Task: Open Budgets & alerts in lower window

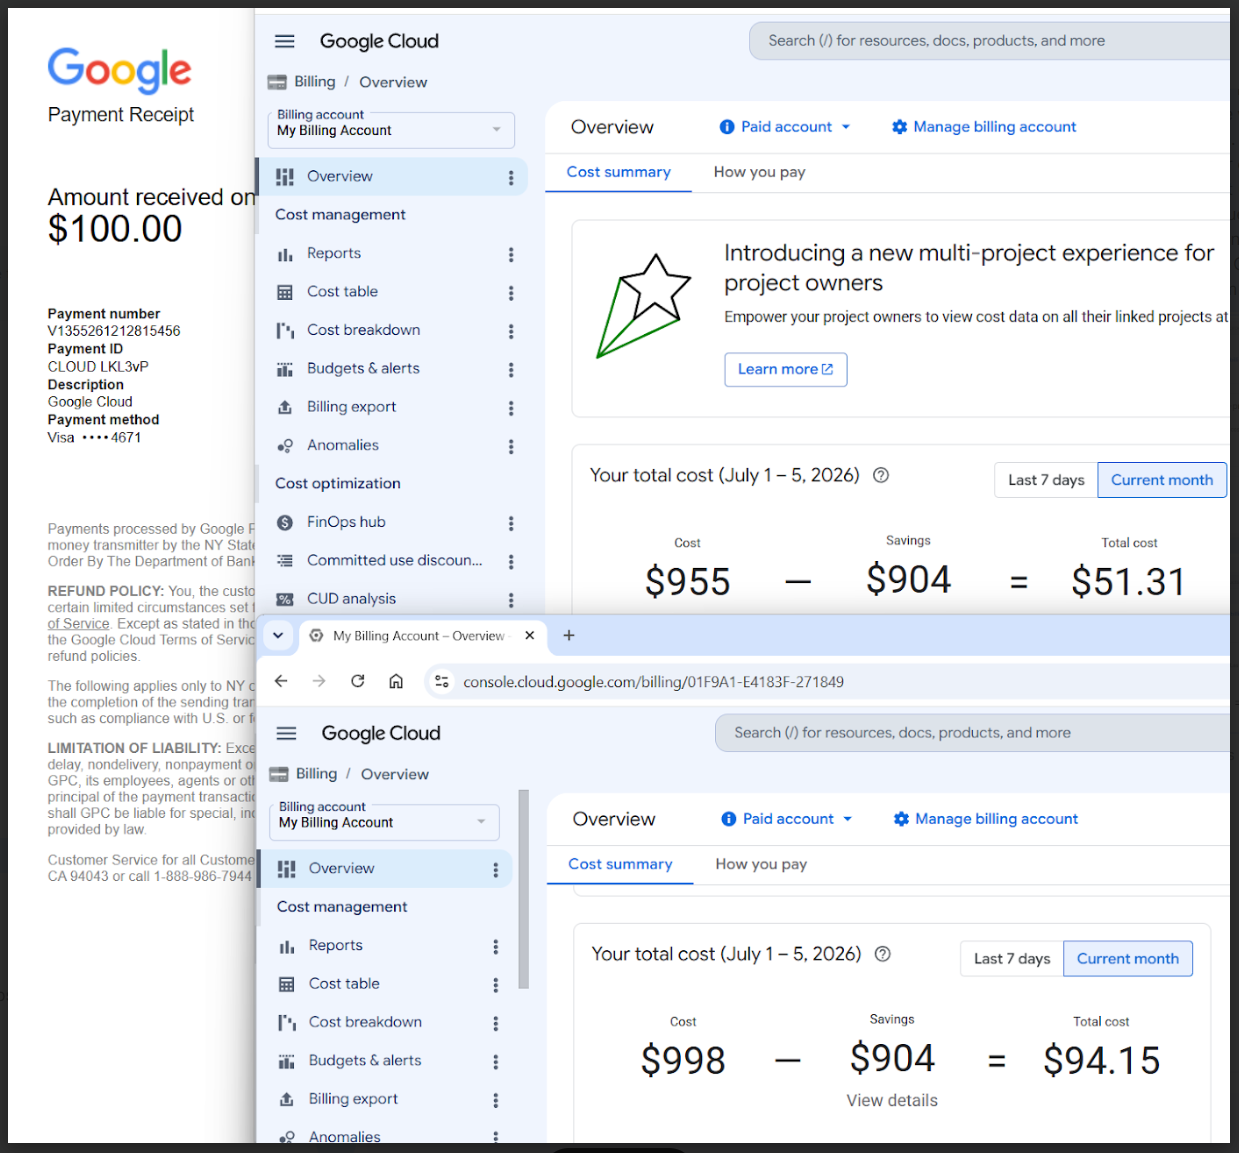Action: pyautogui.click(x=365, y=1061)
